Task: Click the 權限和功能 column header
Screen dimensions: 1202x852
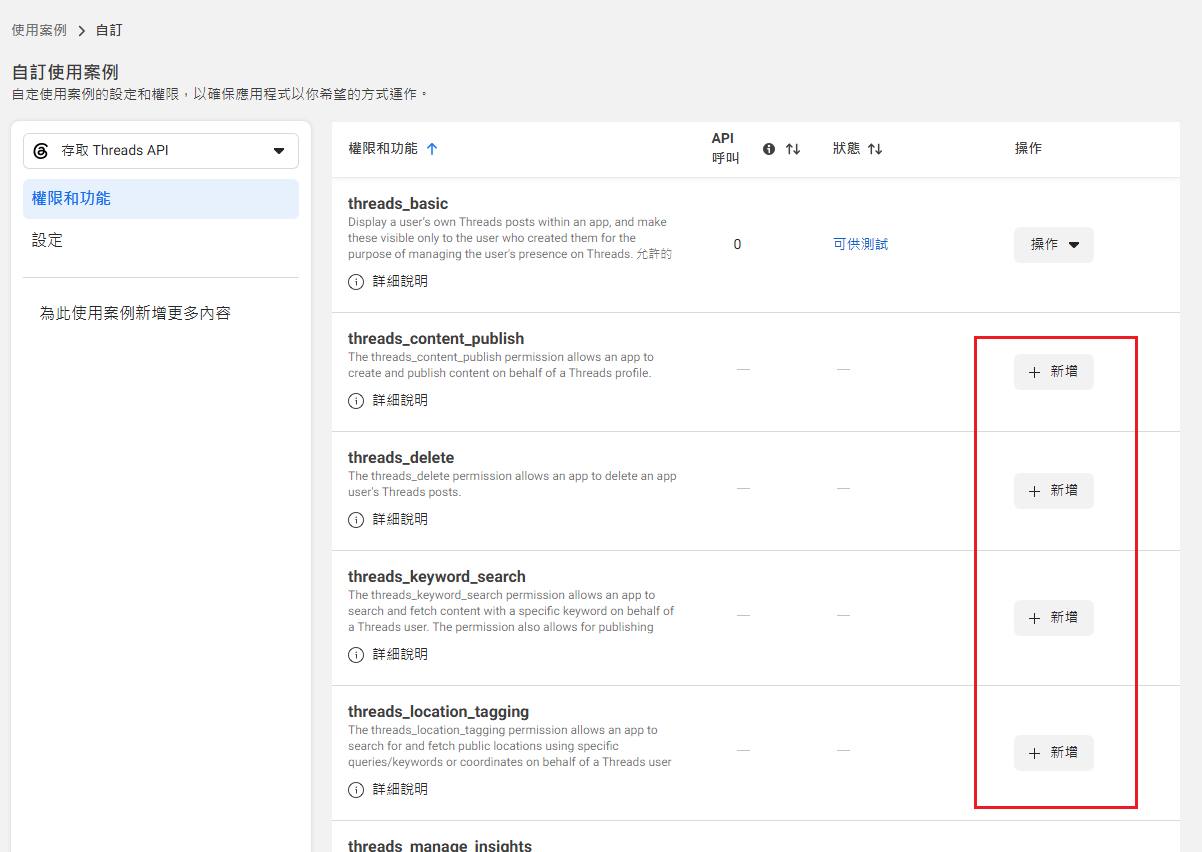Action: pos(383,148)
